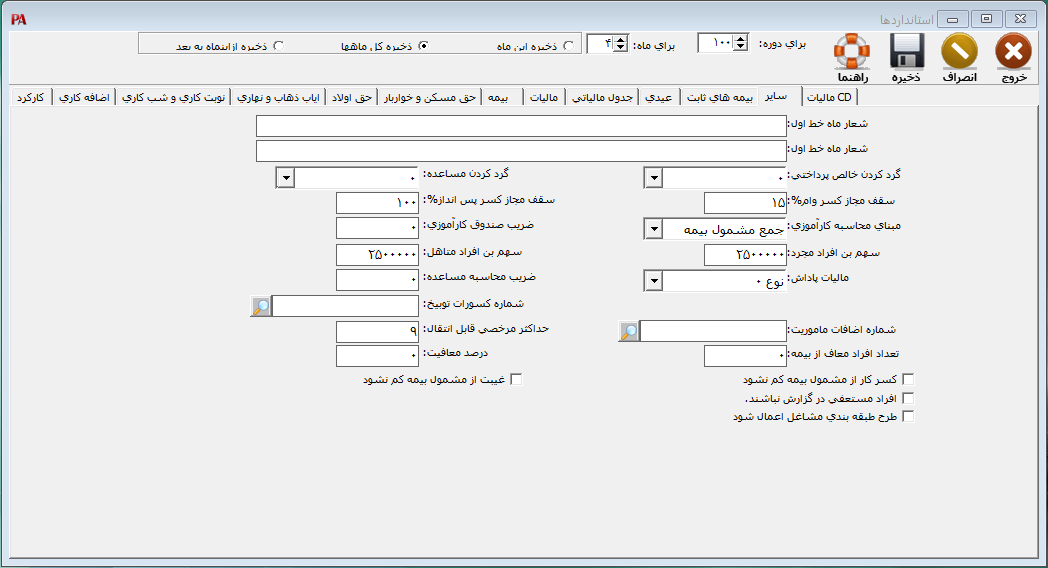This screenshot has width=1048, height=568.
Task: Expand the مالیات پاداش dropdown
Action: point(652,281)
